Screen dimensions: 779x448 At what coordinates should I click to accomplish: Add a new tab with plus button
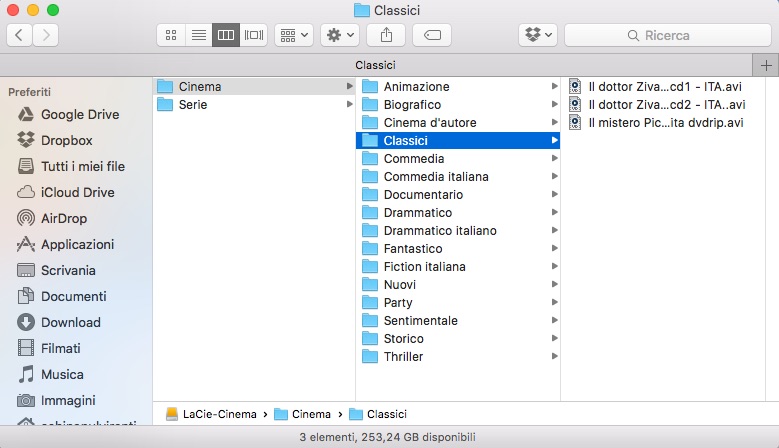(767, 65)
